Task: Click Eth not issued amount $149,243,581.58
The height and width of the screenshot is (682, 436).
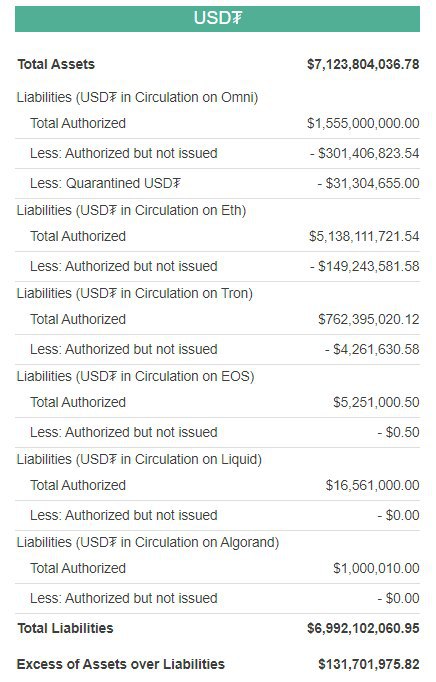Action: [365, 266]
